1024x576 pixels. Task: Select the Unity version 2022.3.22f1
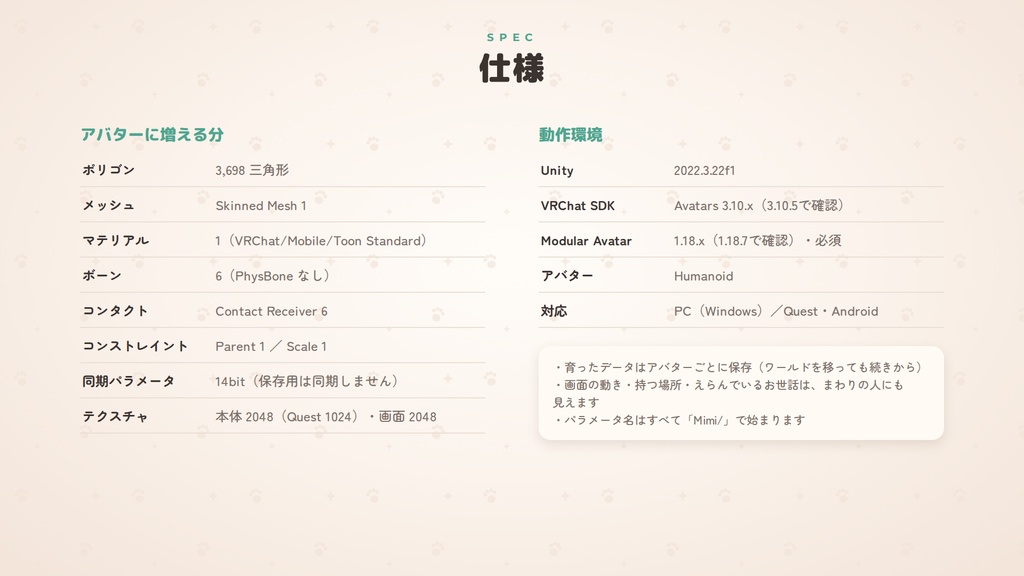[704, 170]
